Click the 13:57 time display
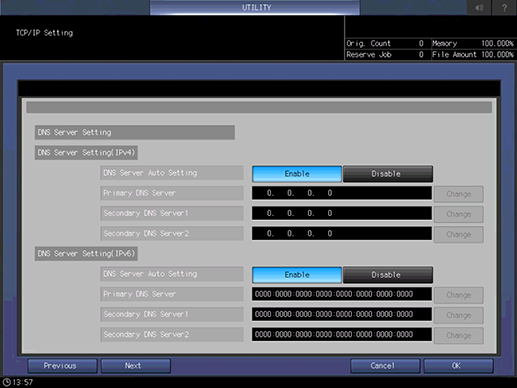Viewport: 517px width, 388px height. coord(23,382)
